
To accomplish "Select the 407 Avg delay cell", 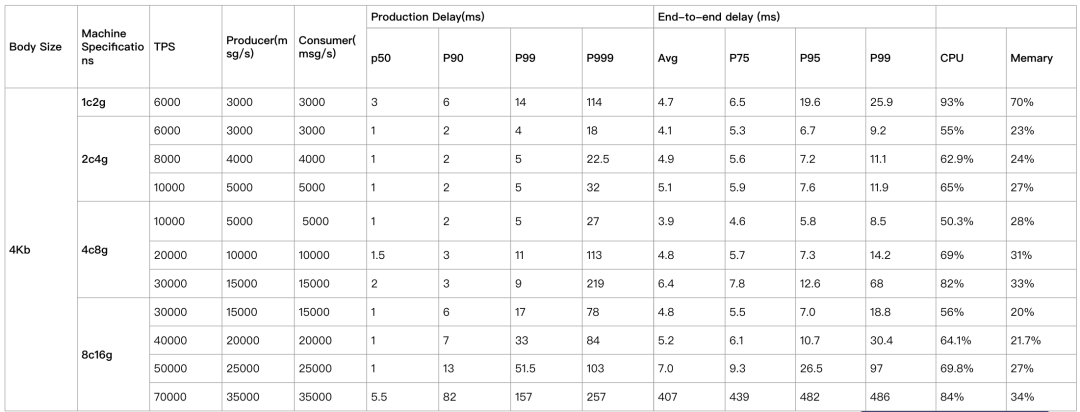I will 689,397.
